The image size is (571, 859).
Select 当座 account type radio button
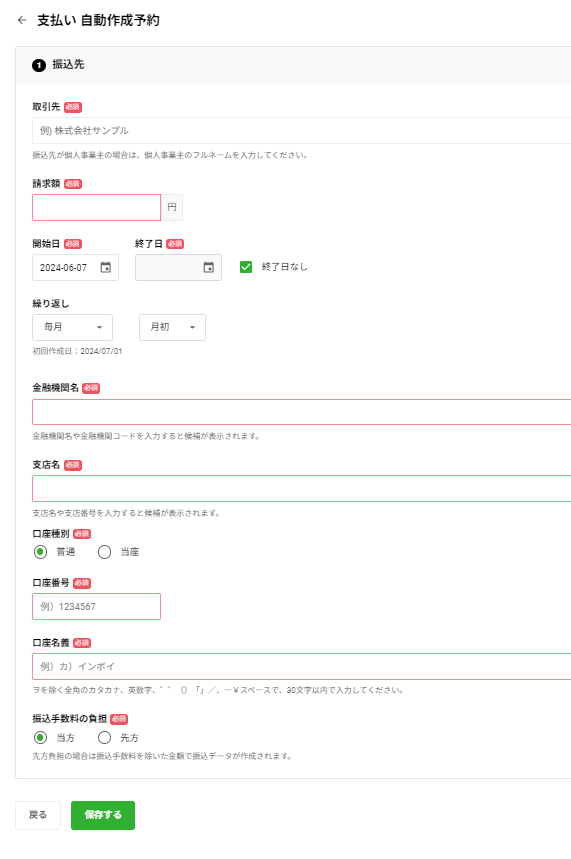click(104, 552)
